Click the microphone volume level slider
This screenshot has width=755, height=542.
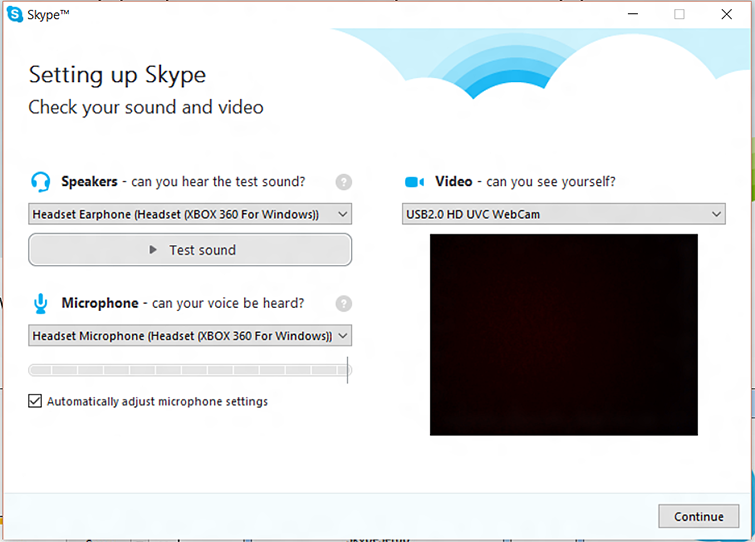point(190,370)
